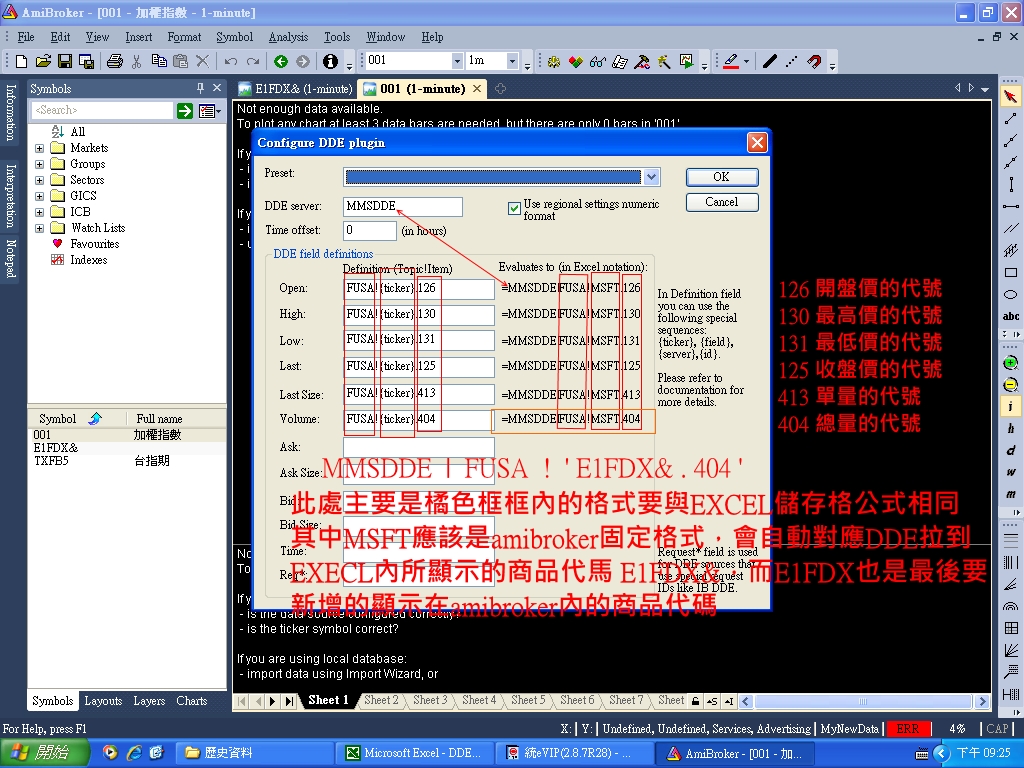Expand the Markets folder
Screen dimensions: 1024x768
39,148
